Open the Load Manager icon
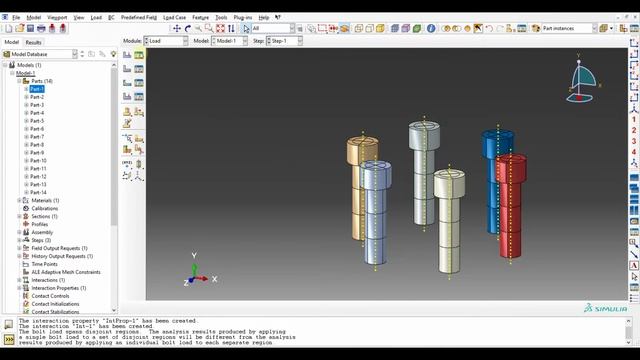The image size is (640, 360). [x=139, y=55]
